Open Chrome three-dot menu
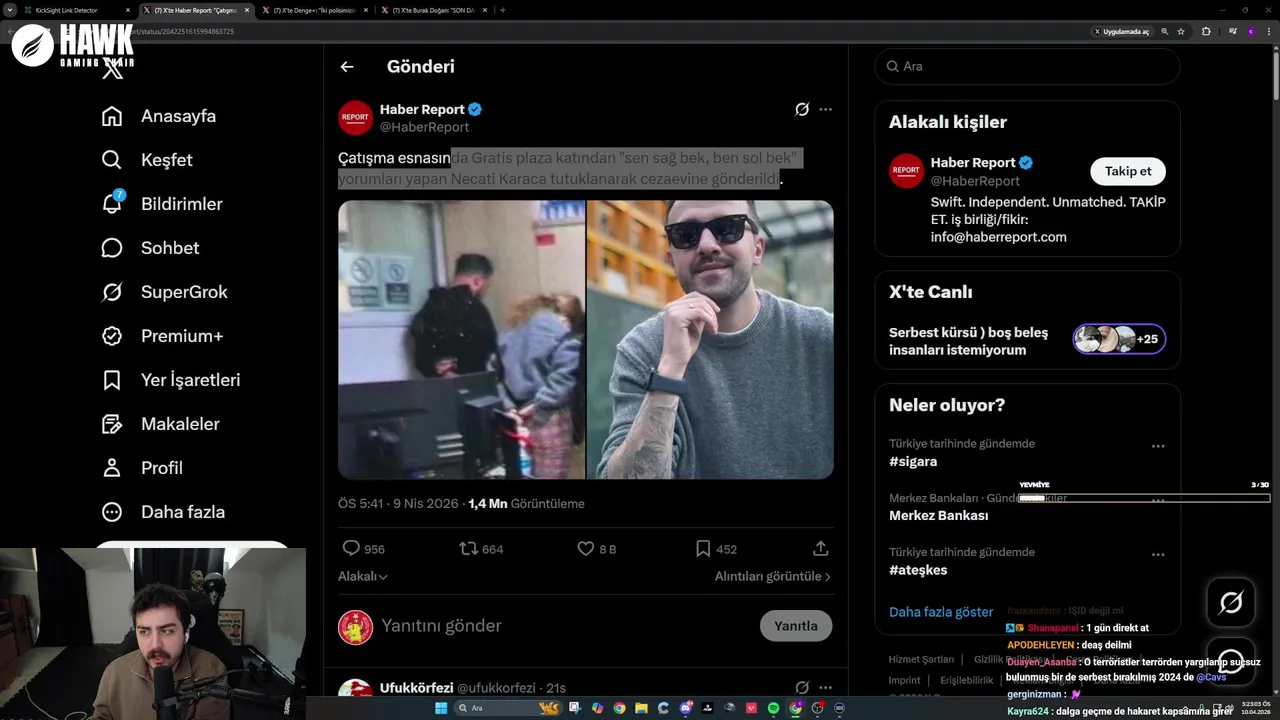Viewport: 1280px width, 720px height. pos(1269,32)
